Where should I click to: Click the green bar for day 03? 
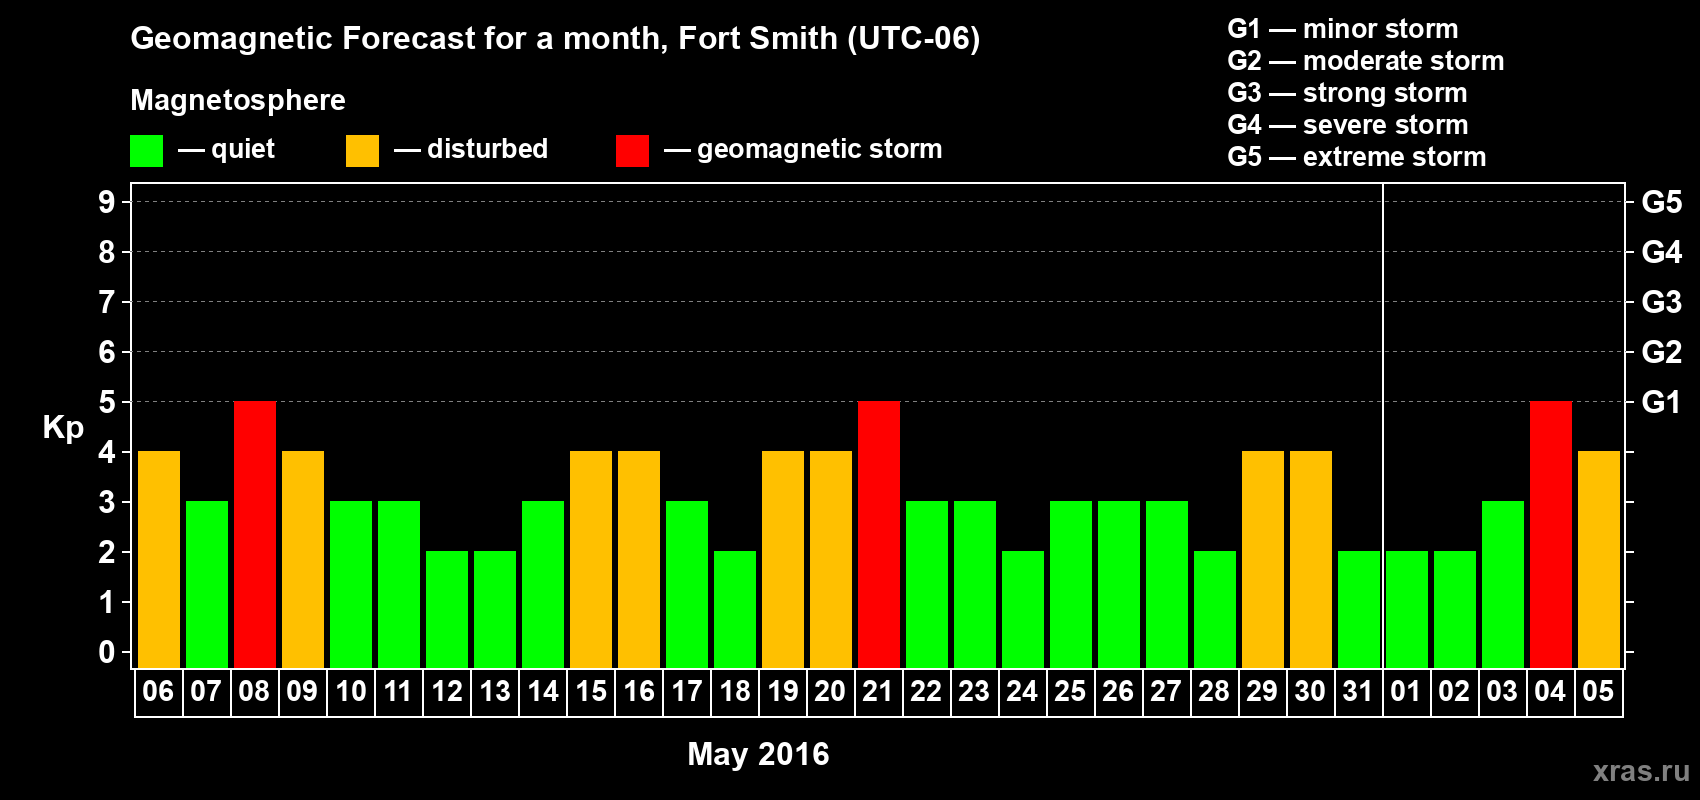click(1503, 585)
